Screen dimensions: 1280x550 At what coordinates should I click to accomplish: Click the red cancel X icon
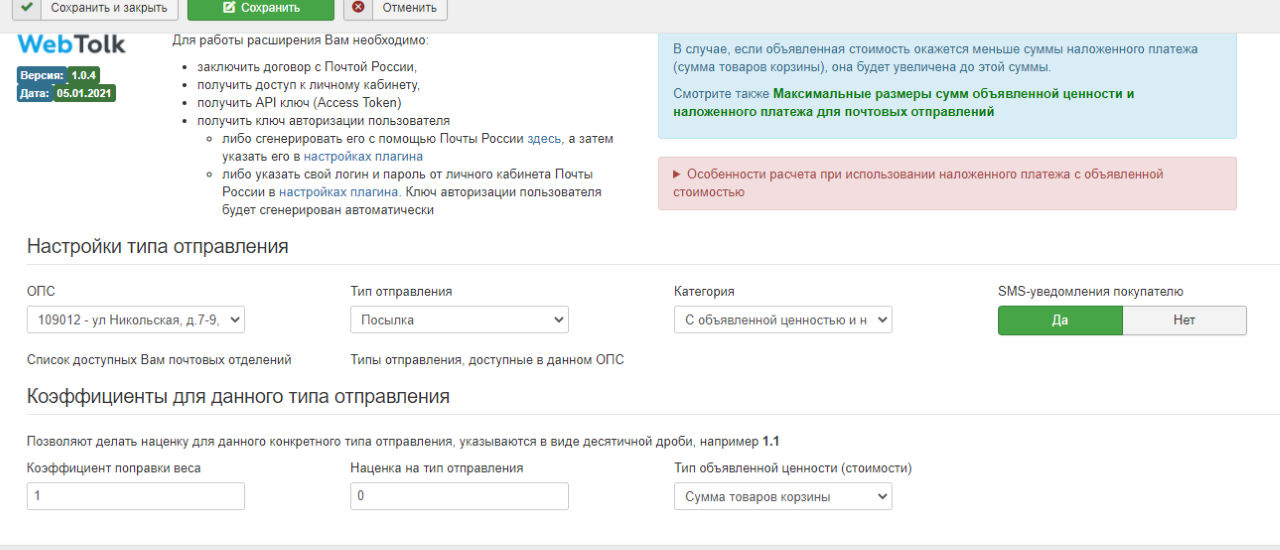358,7
